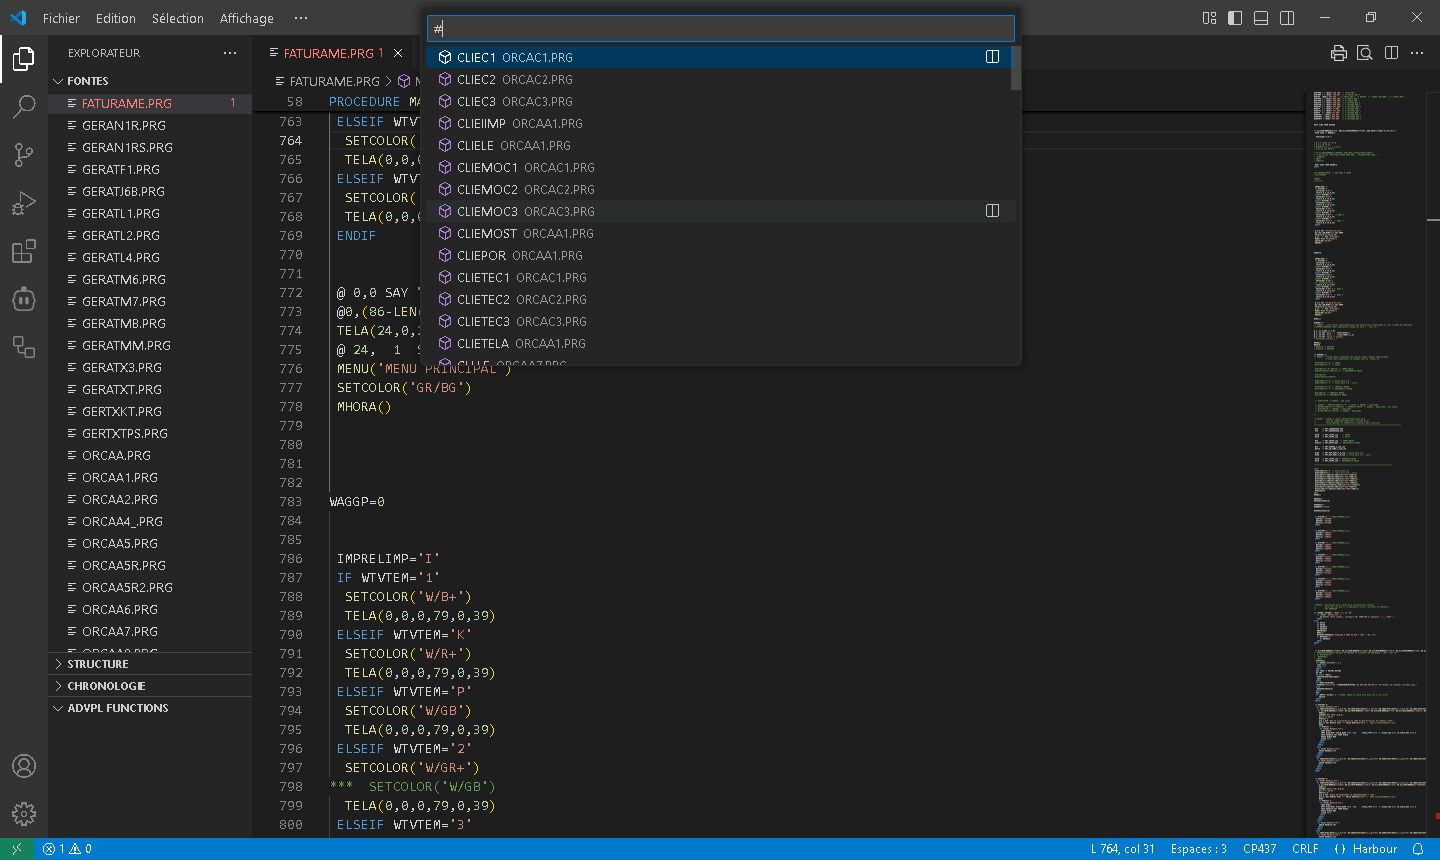The height and width of the screenshot is (860, 1440).
Task: Click the split editor icon in toolbar
Action: point(1391,53)
